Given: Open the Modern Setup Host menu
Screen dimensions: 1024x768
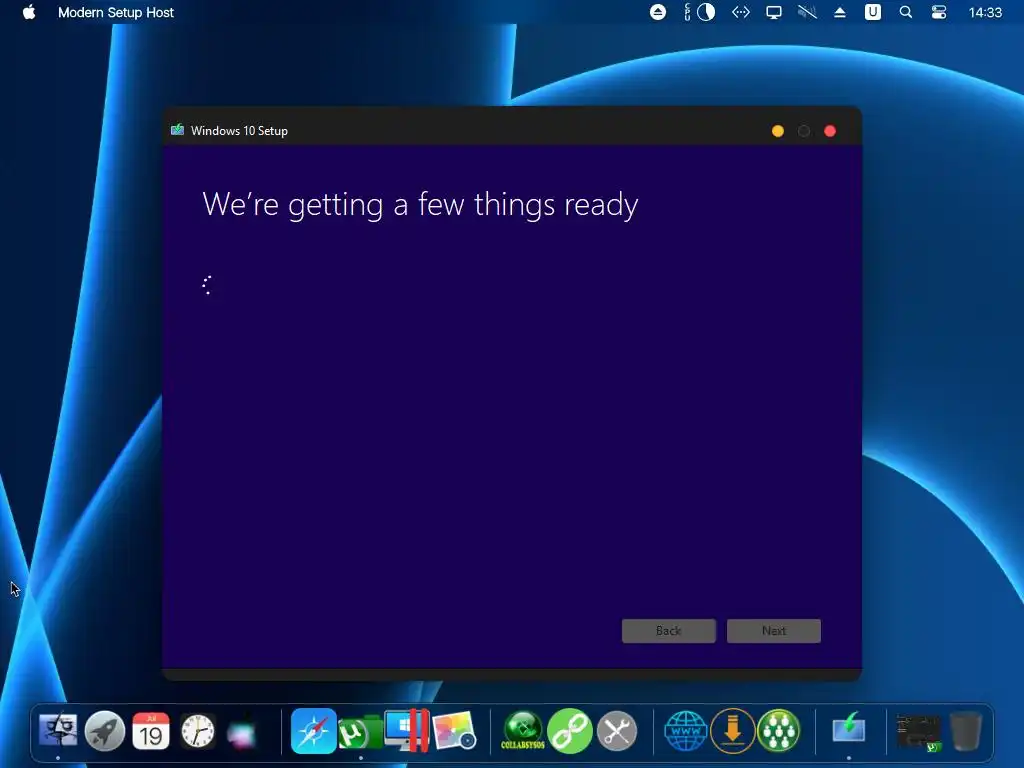Looking at the screenshot, I should [x=116, y=12].
